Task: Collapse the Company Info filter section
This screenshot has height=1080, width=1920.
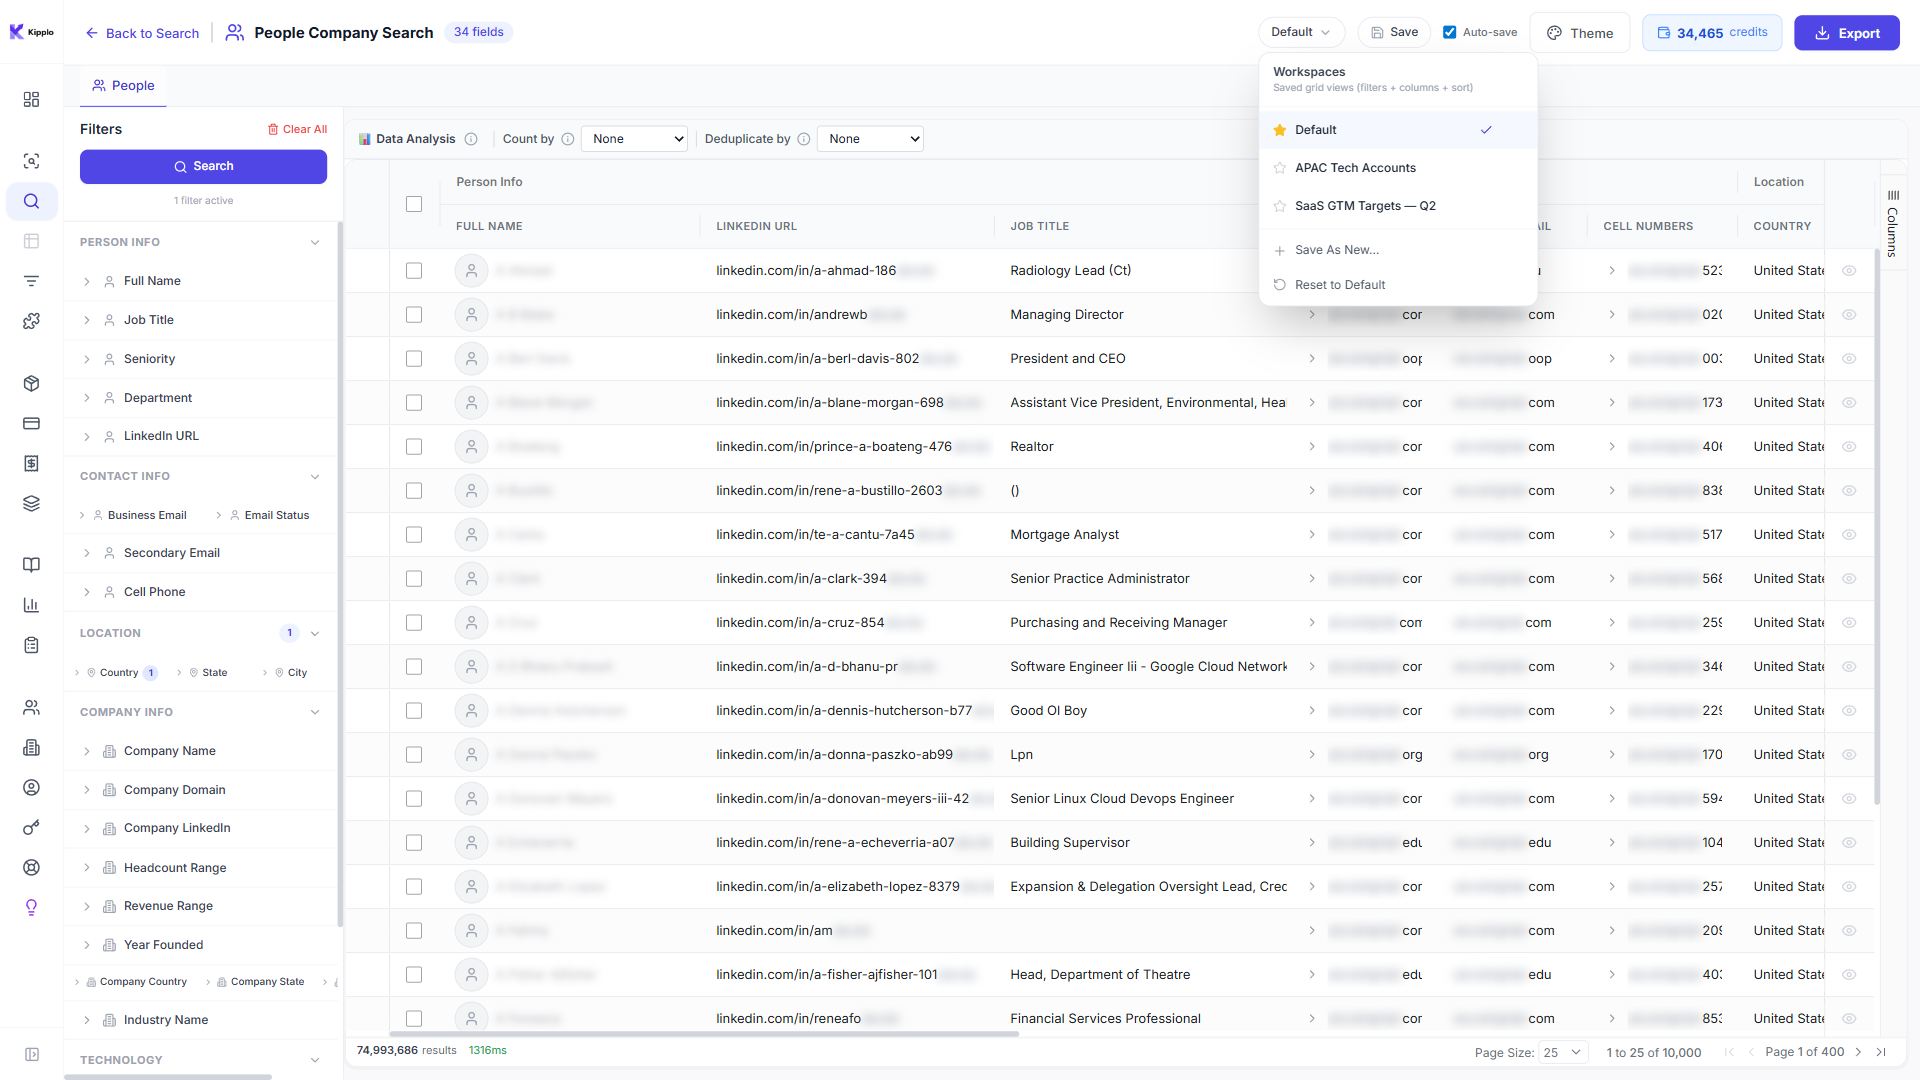Action: coord(315,711)
